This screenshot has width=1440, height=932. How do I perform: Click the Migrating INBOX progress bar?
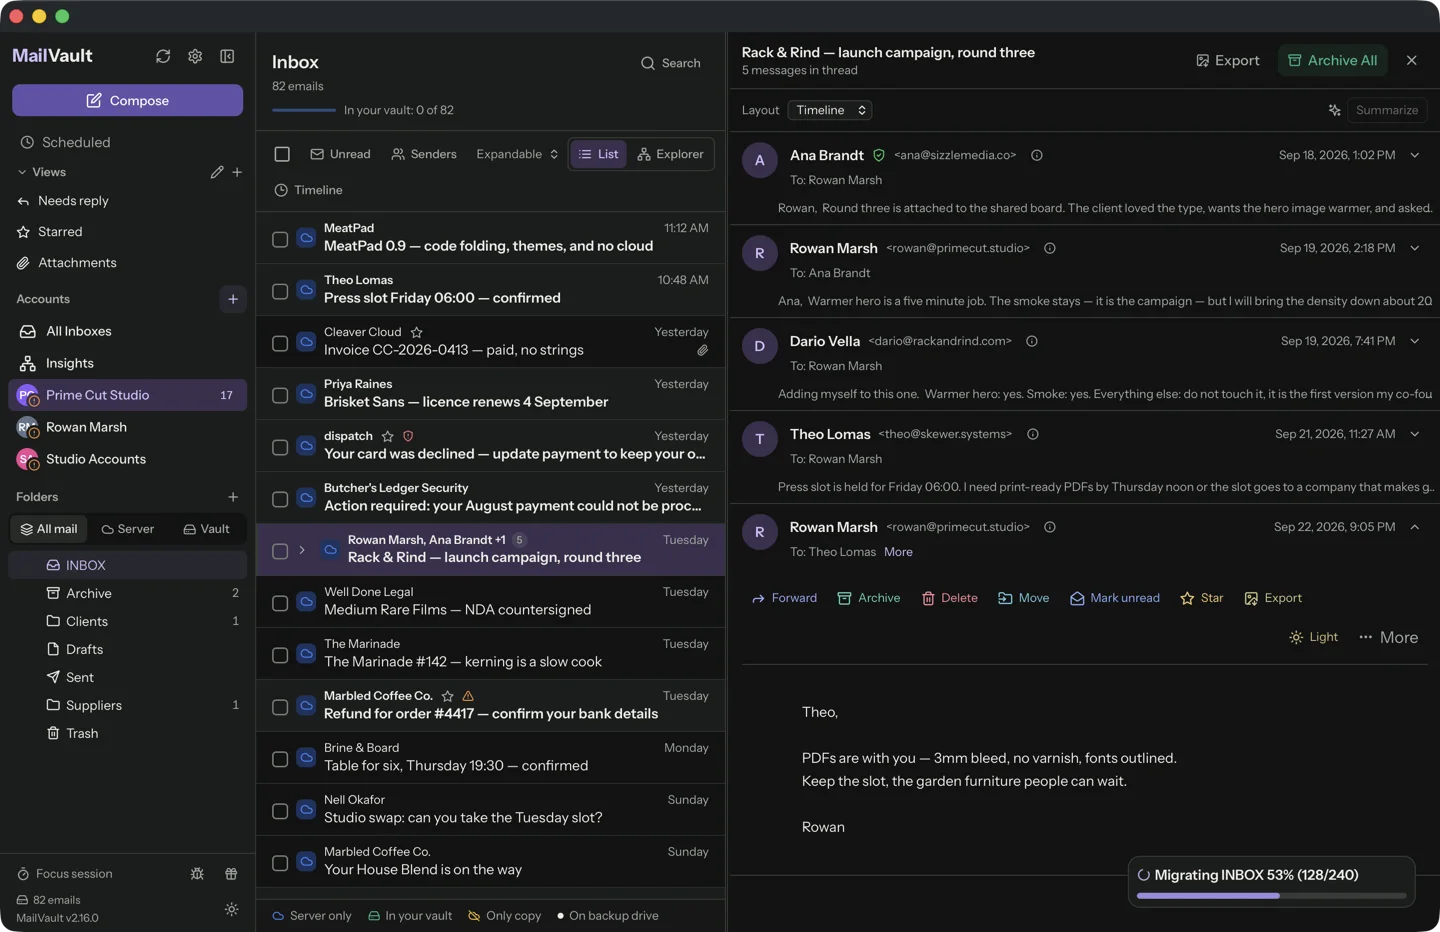pos(1271,895)
